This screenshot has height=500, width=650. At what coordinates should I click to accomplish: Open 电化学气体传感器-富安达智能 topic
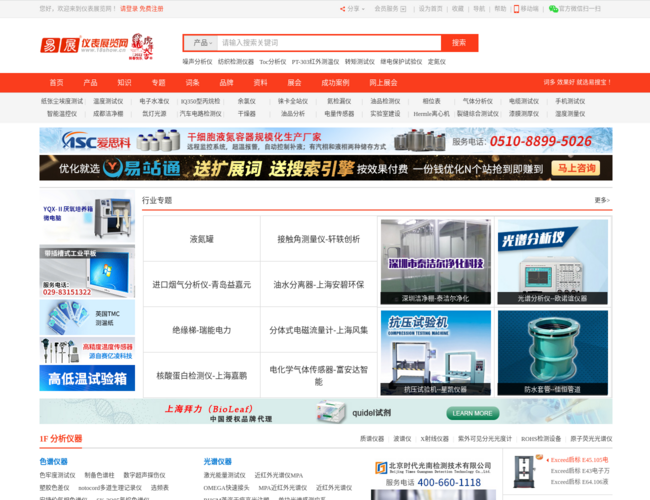tap(319, 376)
